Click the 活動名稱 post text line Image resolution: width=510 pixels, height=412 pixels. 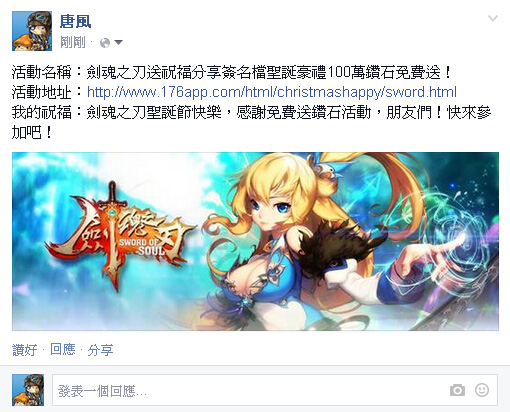(232, 72)
